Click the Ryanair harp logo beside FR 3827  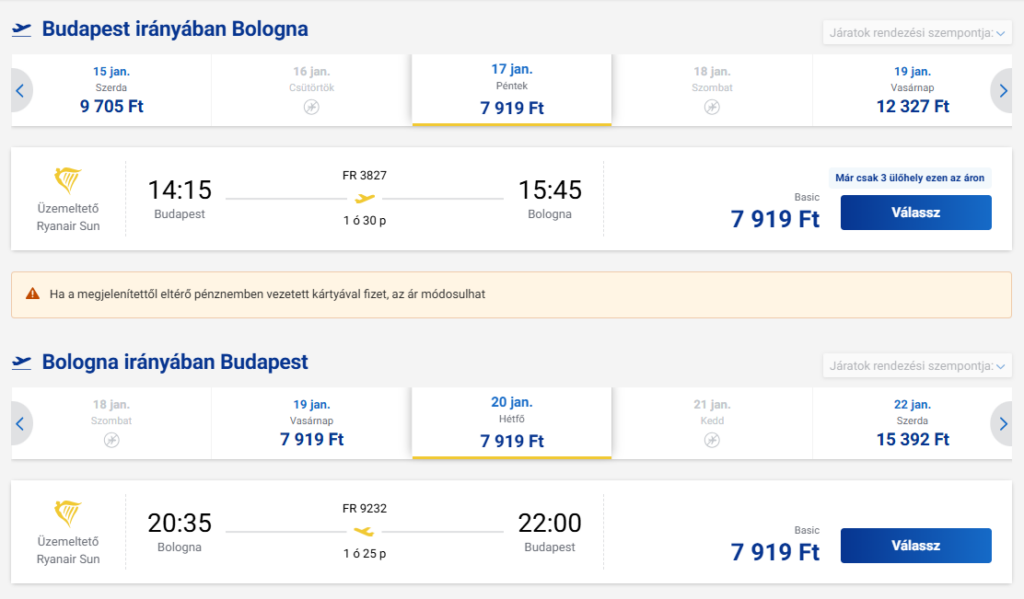67,180
